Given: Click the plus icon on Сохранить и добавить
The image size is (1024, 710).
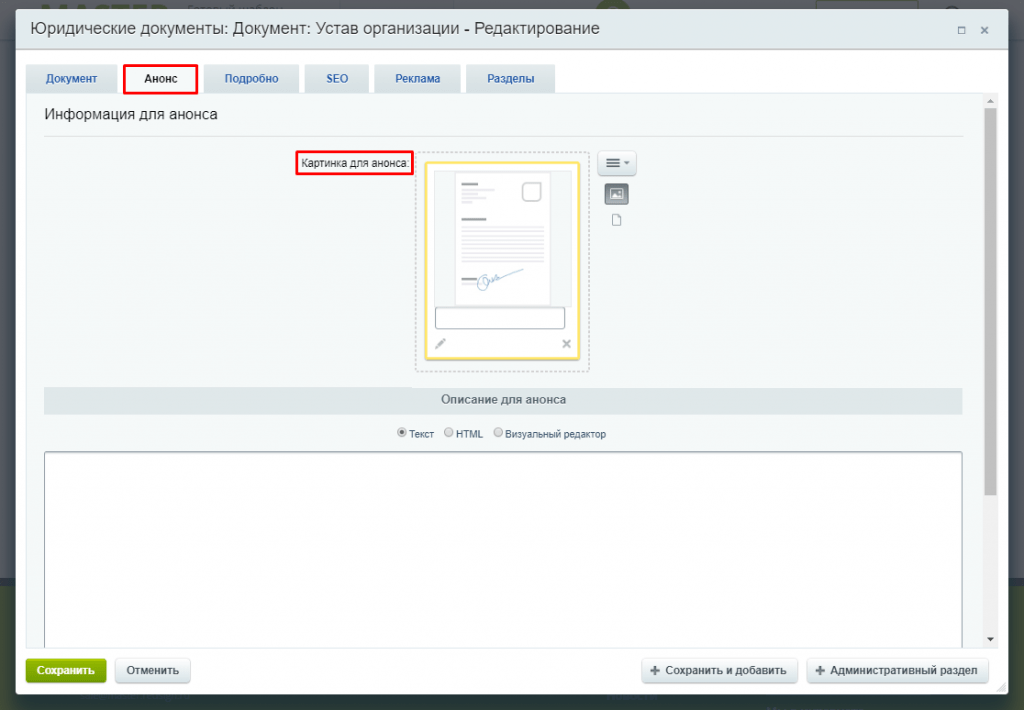Looking at the screenshot, I should 655,671.
